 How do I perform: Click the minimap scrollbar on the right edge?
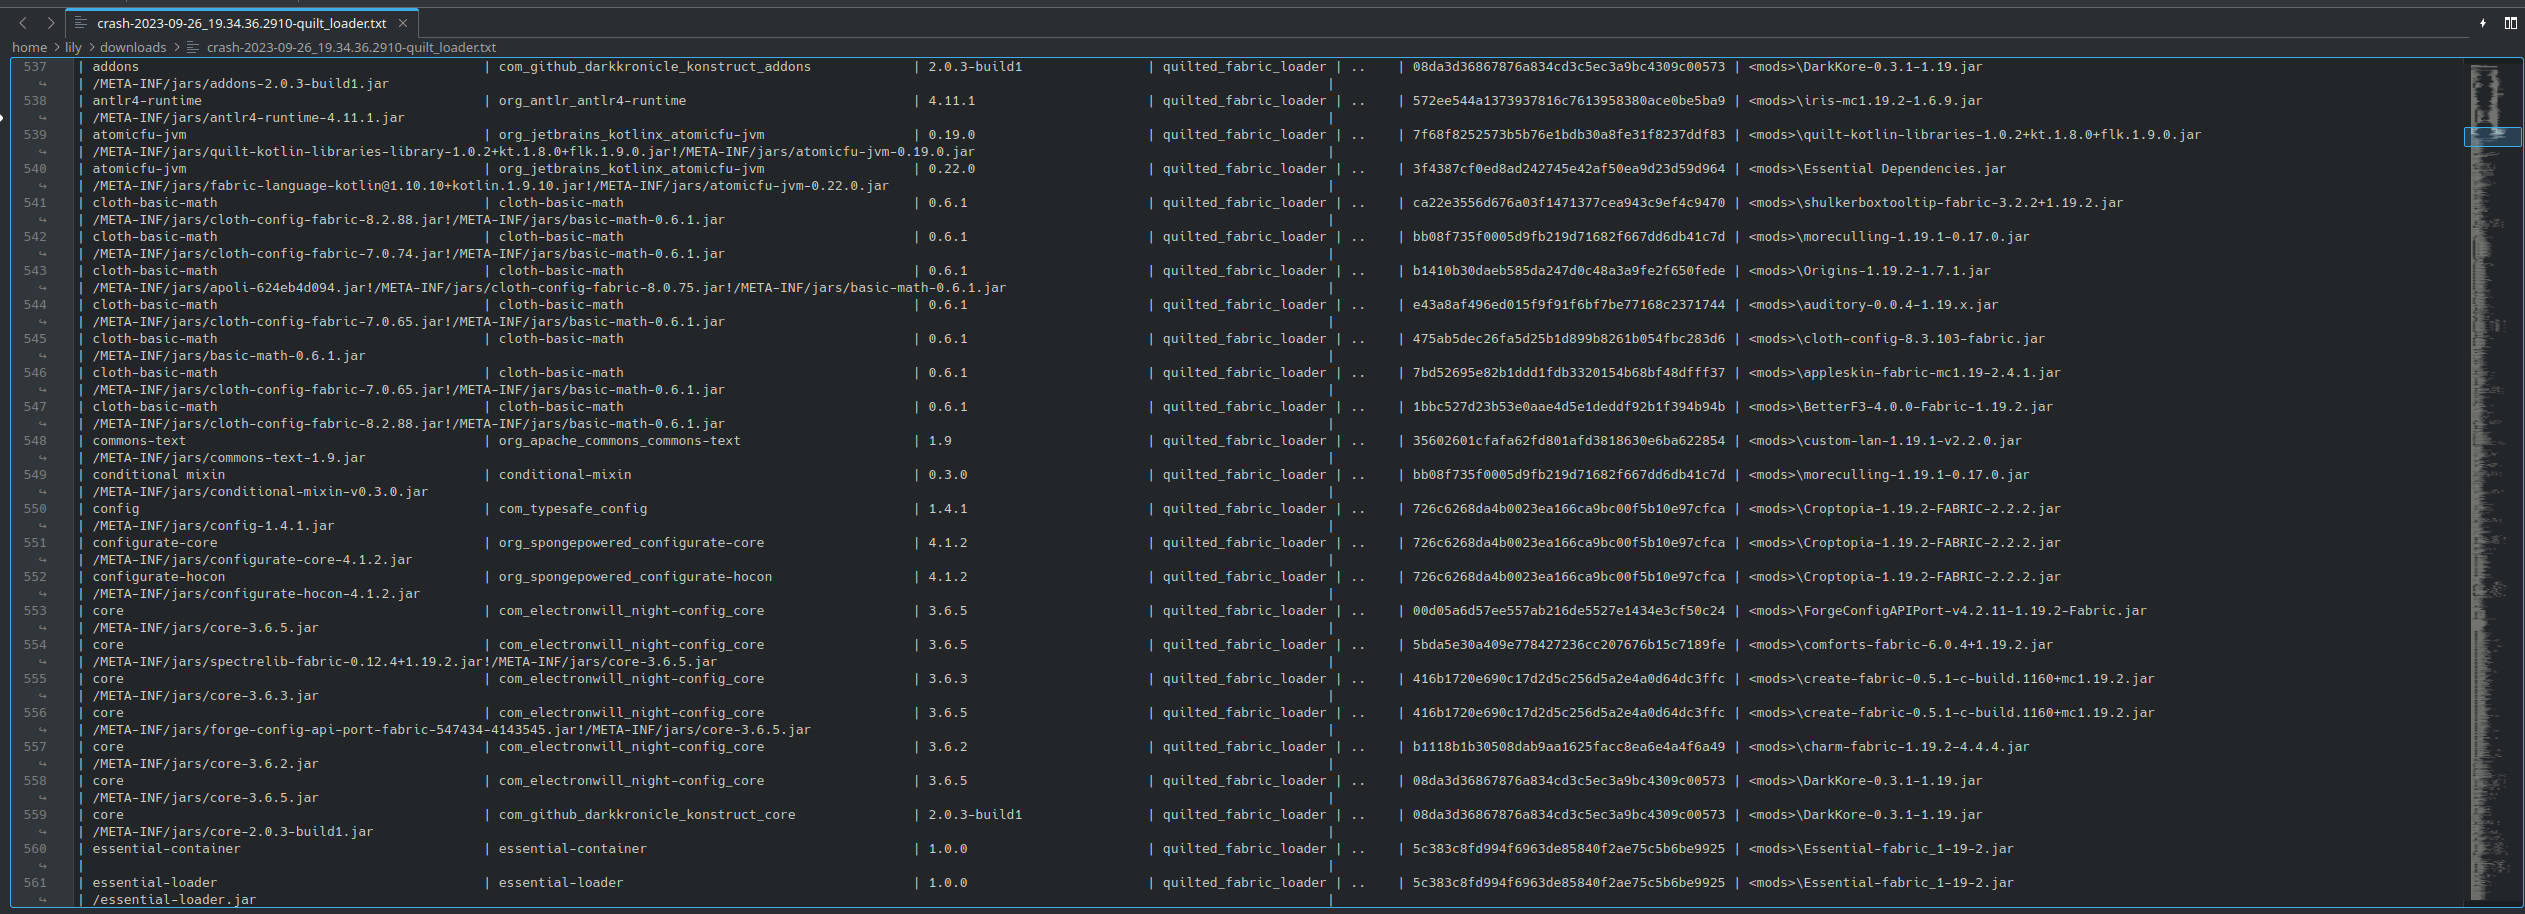[2492, 135]
